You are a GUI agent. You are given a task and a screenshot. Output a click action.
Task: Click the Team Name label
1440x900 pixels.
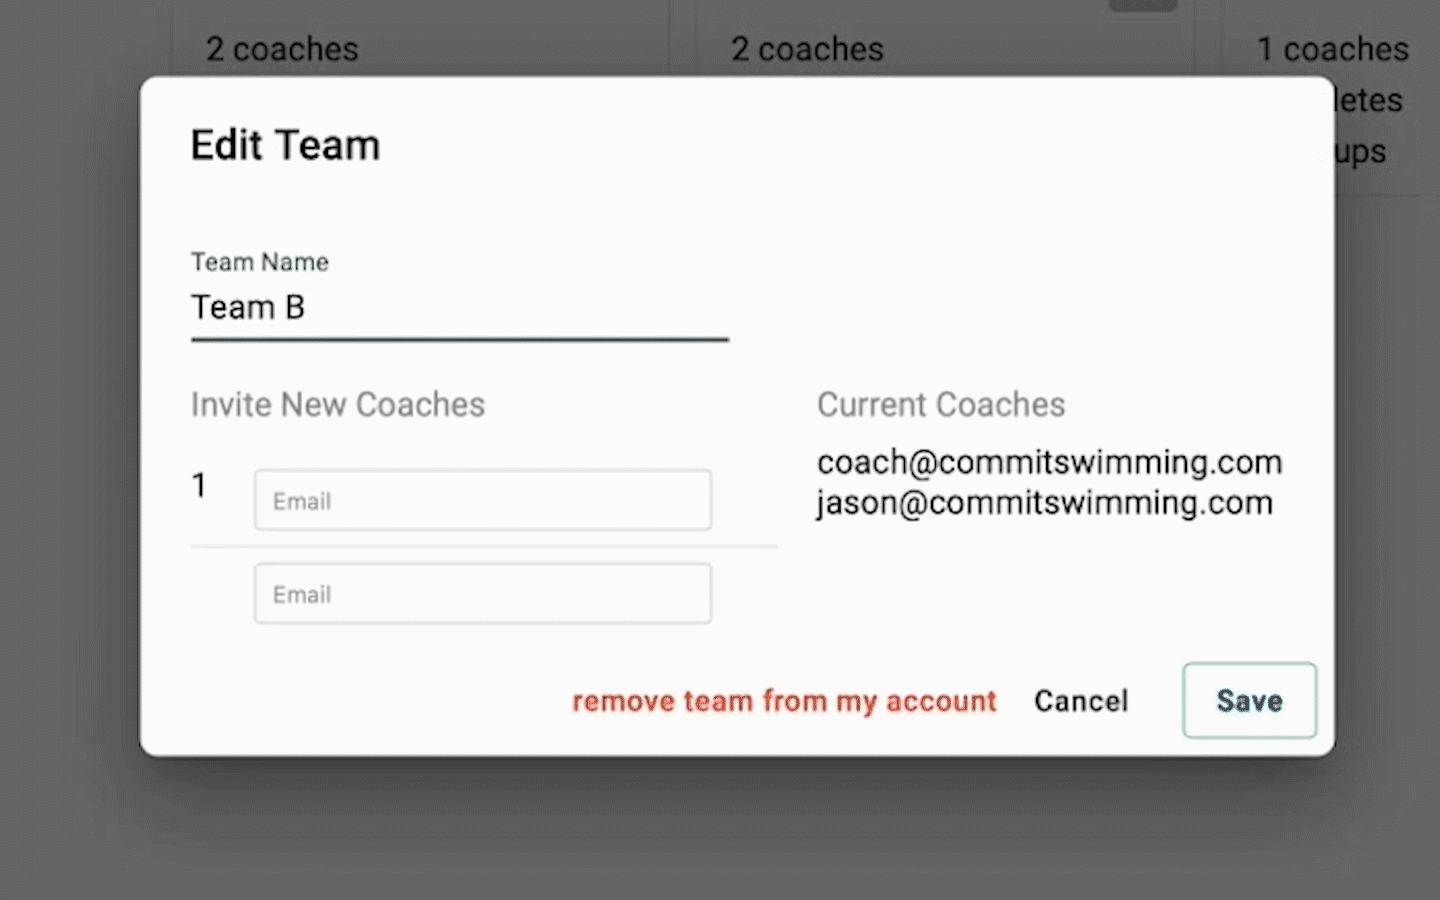(260, 262)
